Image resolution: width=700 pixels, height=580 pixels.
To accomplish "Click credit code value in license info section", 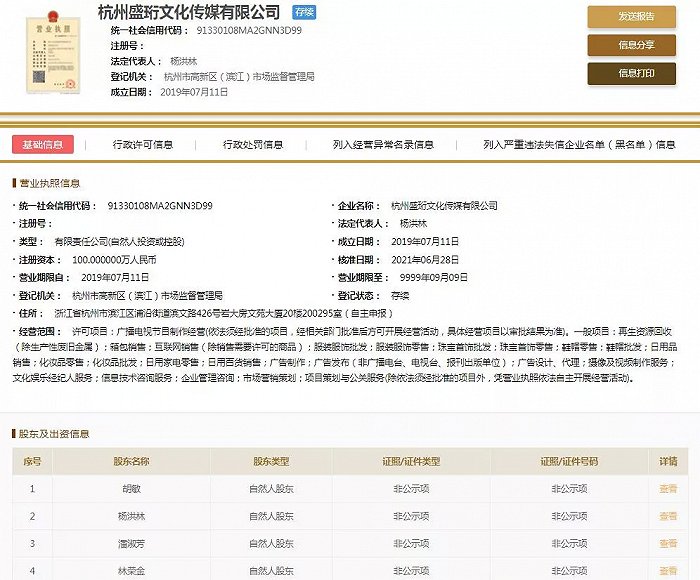I will click(x=160, y=206).
